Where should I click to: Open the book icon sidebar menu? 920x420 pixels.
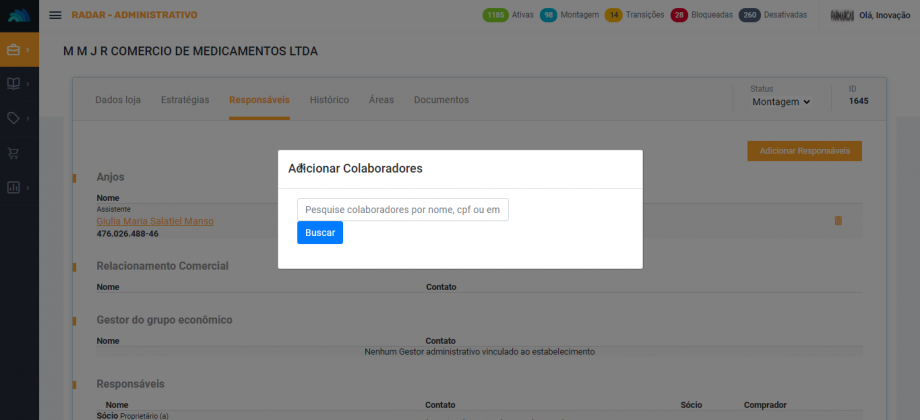(x=14, y=84)
